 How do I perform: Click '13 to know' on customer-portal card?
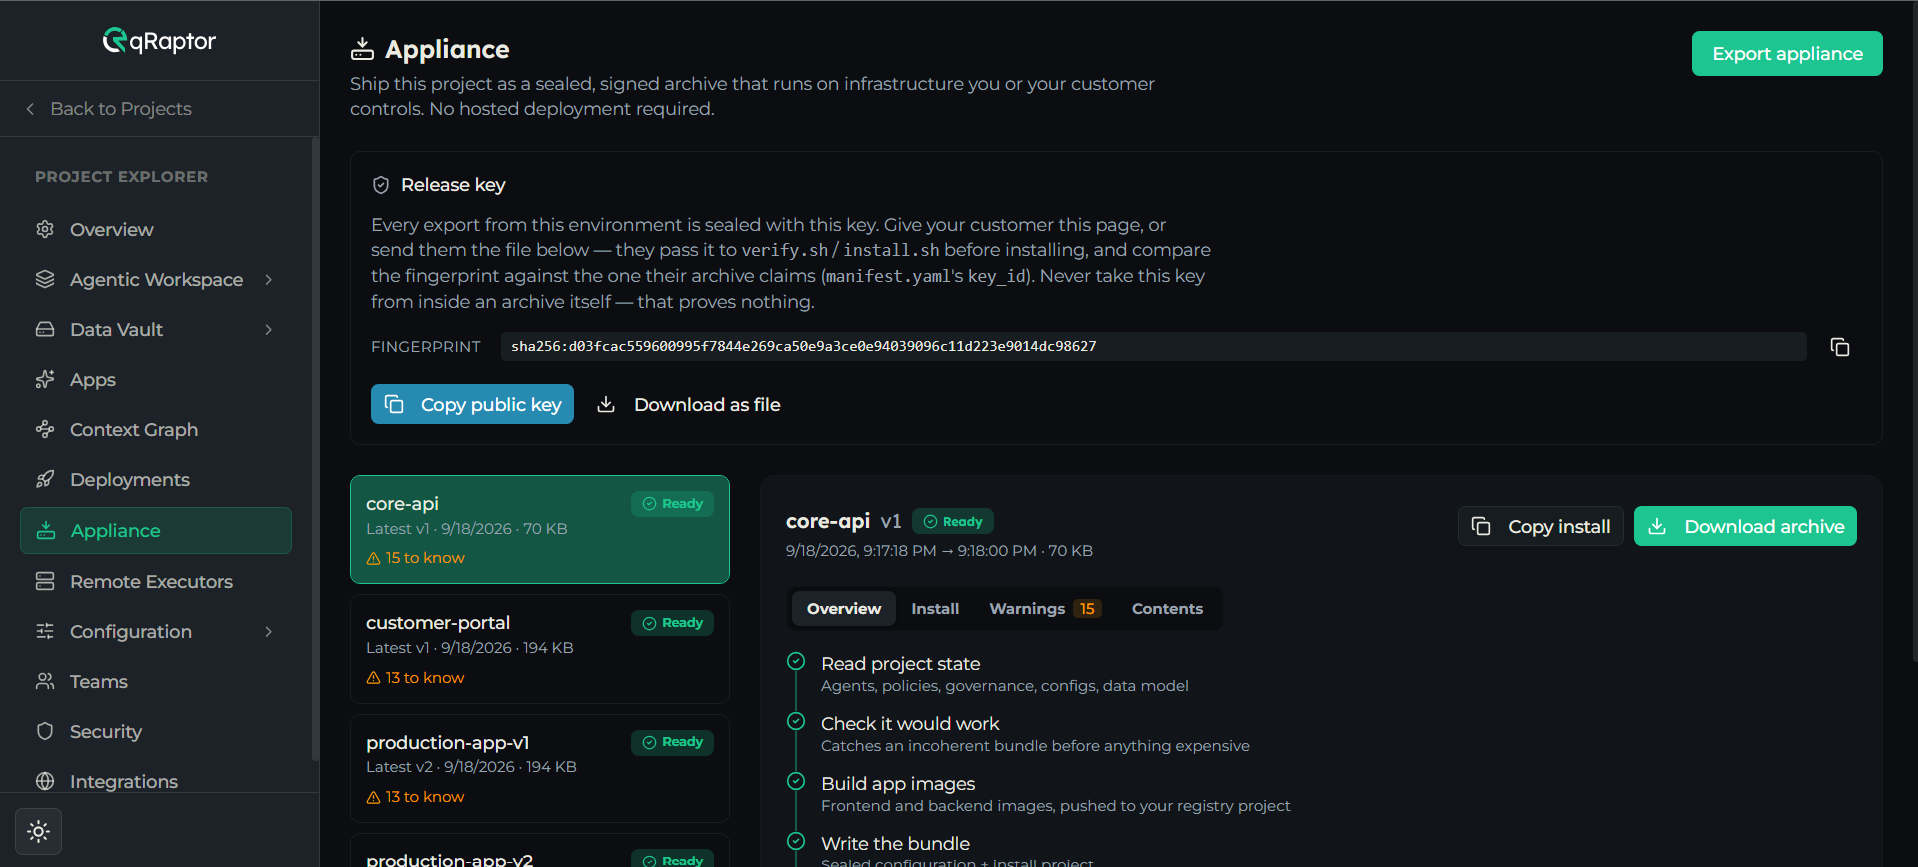415,678
